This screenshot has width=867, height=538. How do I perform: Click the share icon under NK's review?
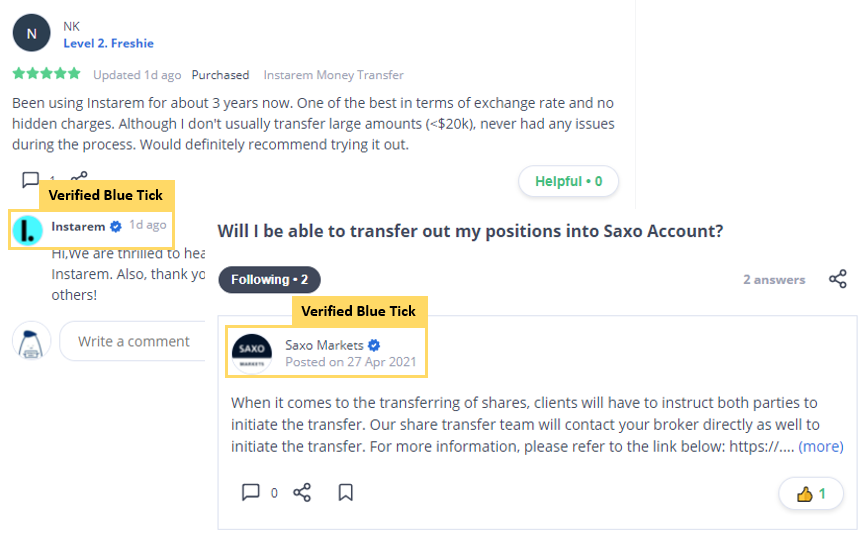80,178
